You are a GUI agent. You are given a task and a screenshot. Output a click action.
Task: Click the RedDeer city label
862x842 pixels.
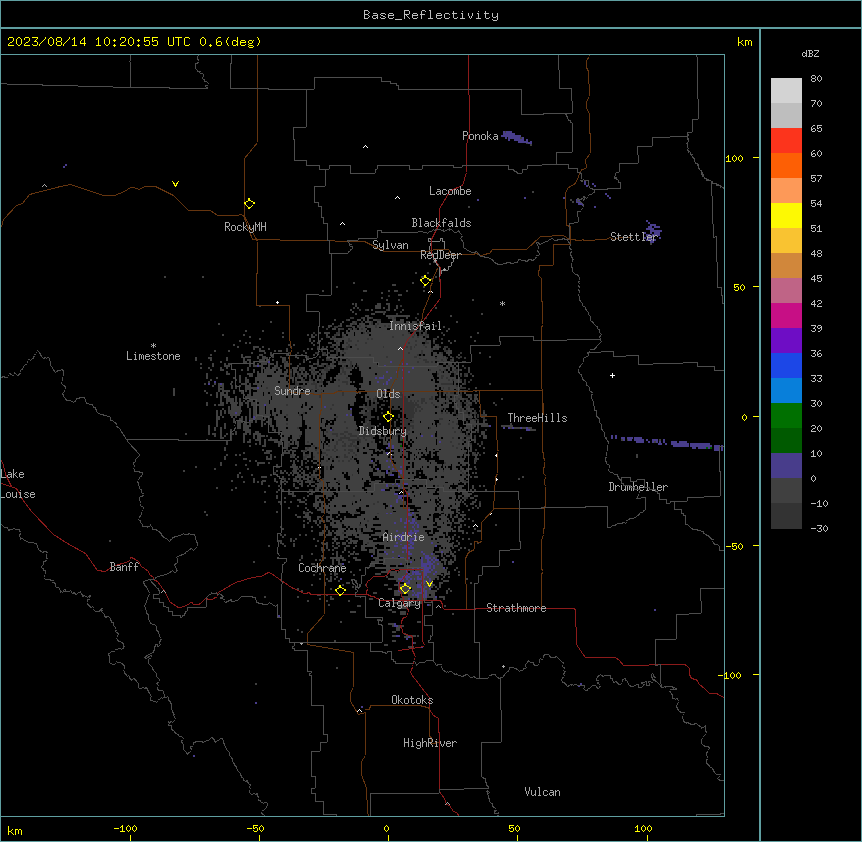(440, 255)
